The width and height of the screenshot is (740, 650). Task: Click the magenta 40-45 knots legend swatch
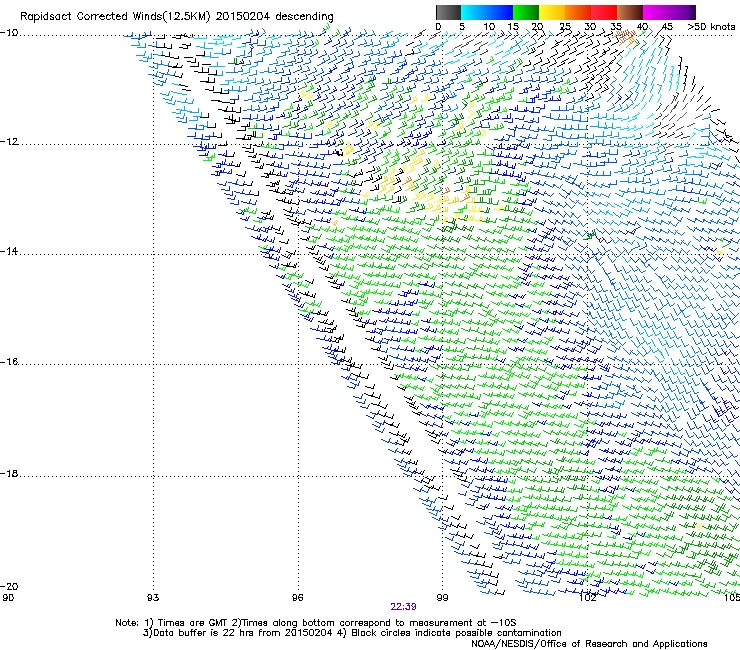pyautogui.click(x=656, y=12)
